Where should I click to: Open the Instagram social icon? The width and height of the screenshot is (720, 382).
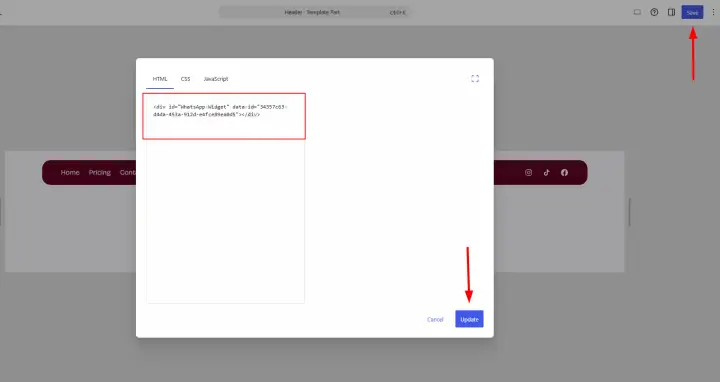[x=529, y=173]
